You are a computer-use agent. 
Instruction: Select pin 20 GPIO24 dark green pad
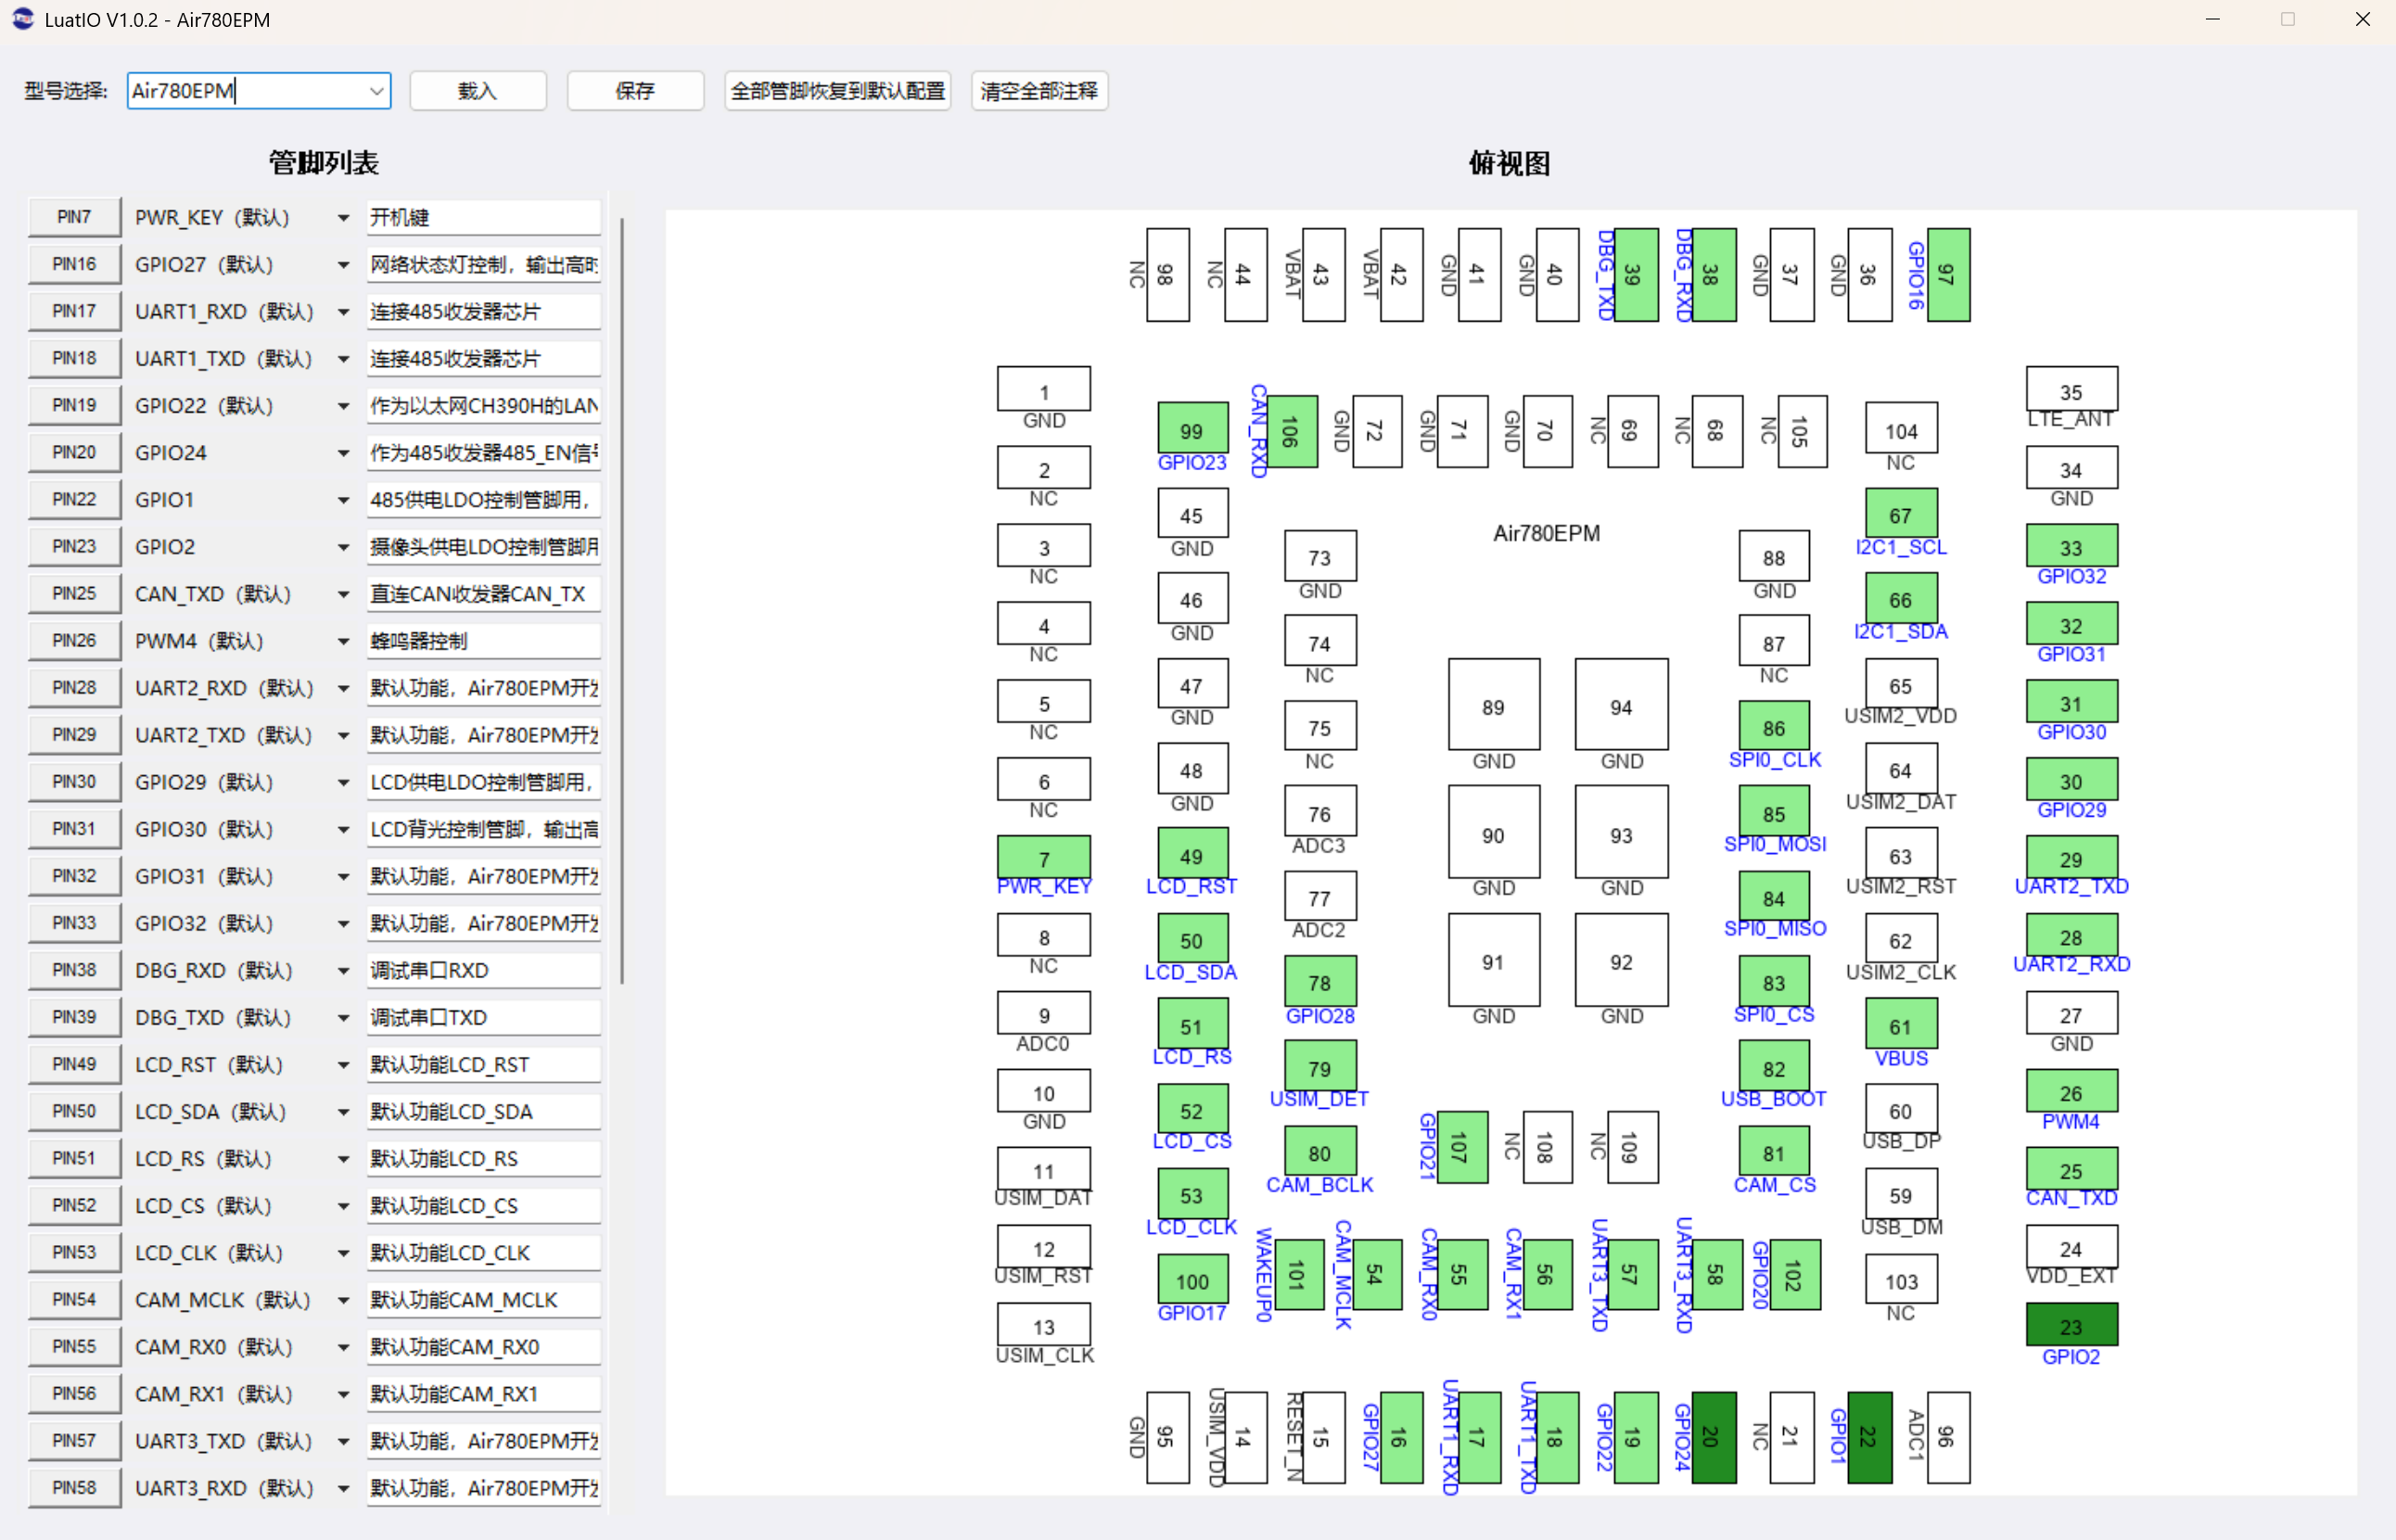click(1713, 1437)
